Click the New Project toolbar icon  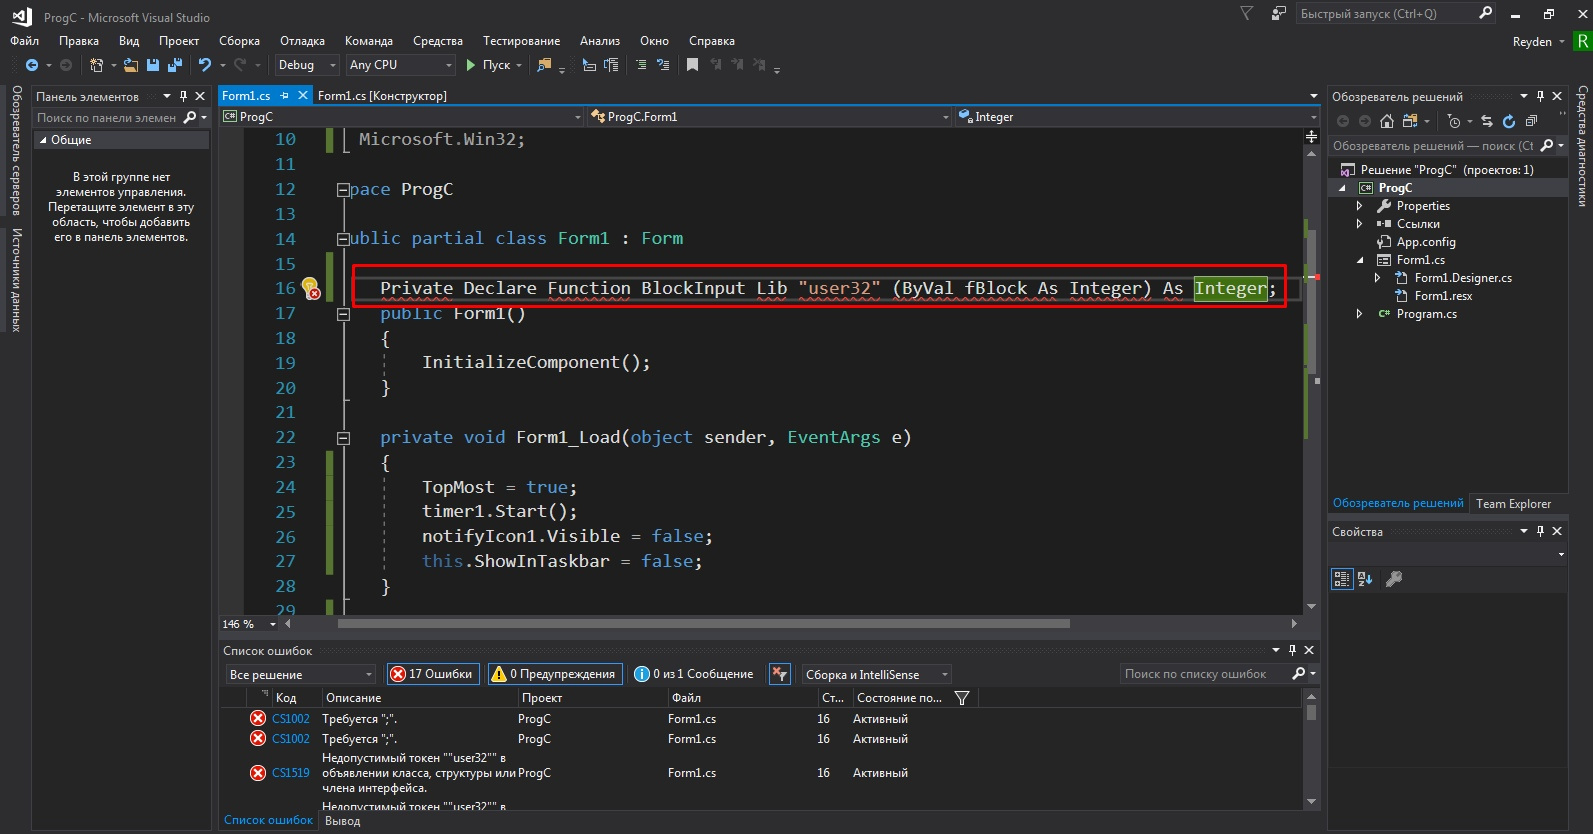(x=96, y=65)
